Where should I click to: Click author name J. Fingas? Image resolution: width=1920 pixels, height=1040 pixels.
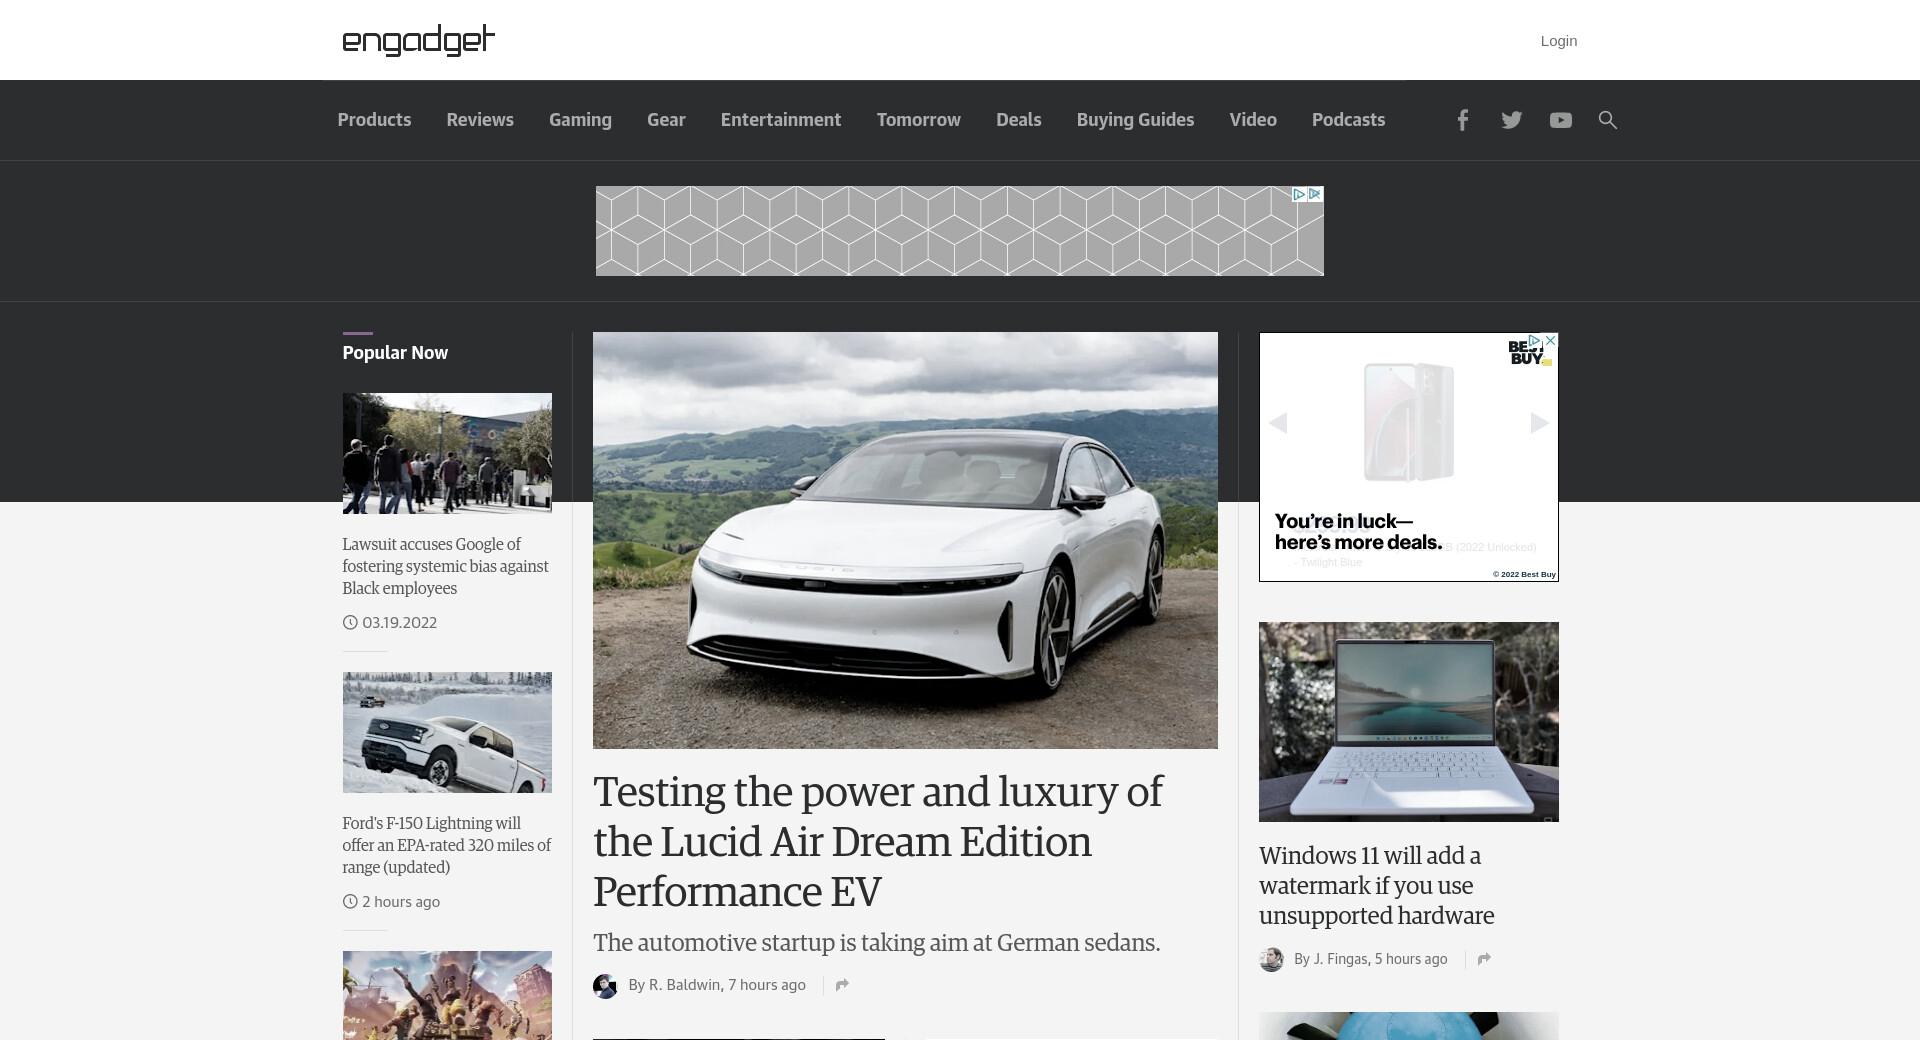[1340, 959]
